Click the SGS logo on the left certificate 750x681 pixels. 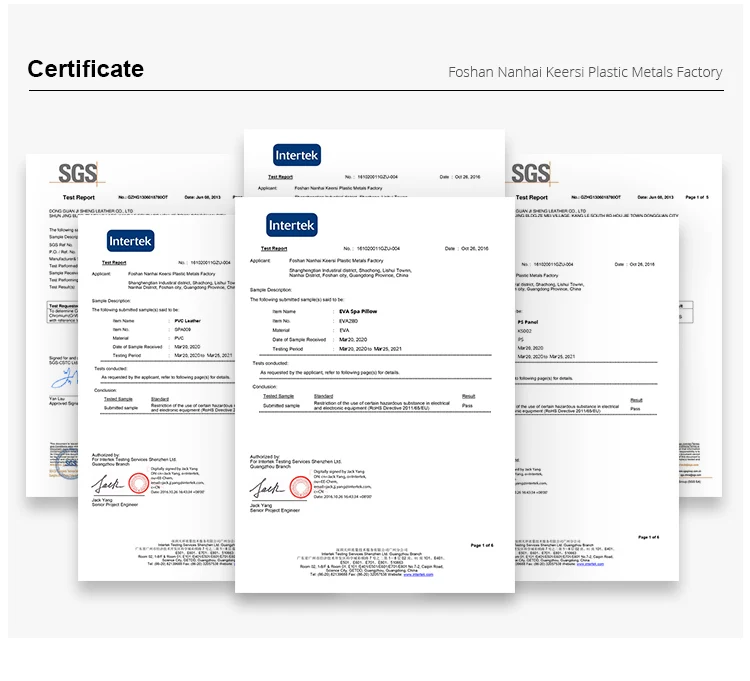[77, 173]
